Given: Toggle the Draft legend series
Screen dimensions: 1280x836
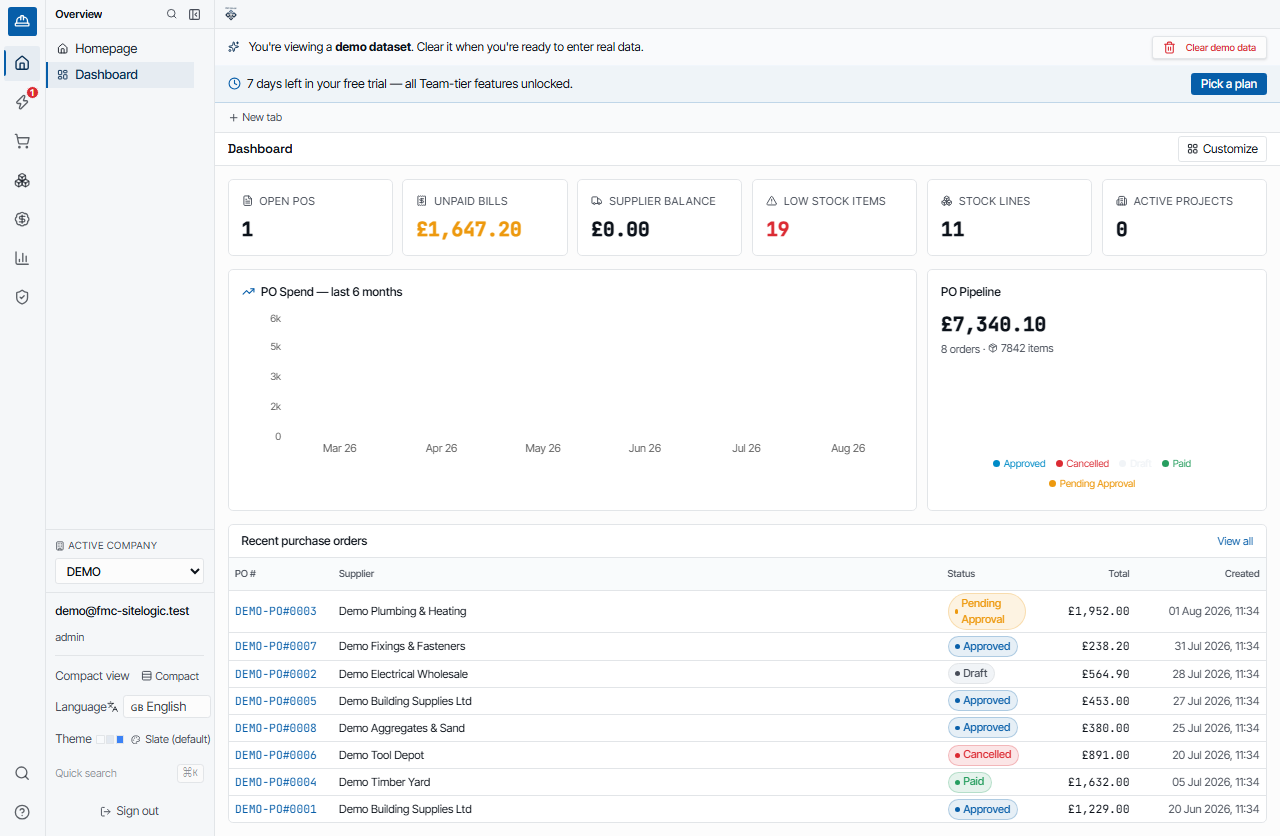Looking at the screenshot, I should pos(1135,464).
